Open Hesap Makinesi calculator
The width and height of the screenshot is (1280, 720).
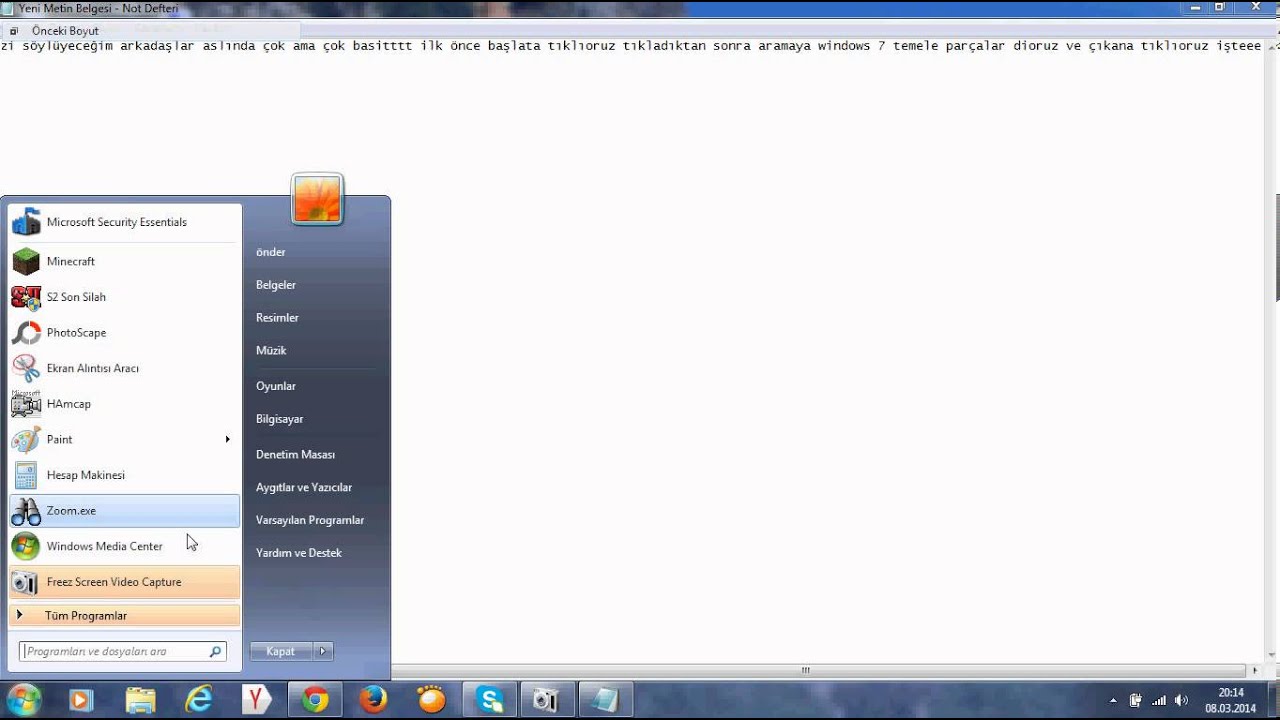(125, 475)
